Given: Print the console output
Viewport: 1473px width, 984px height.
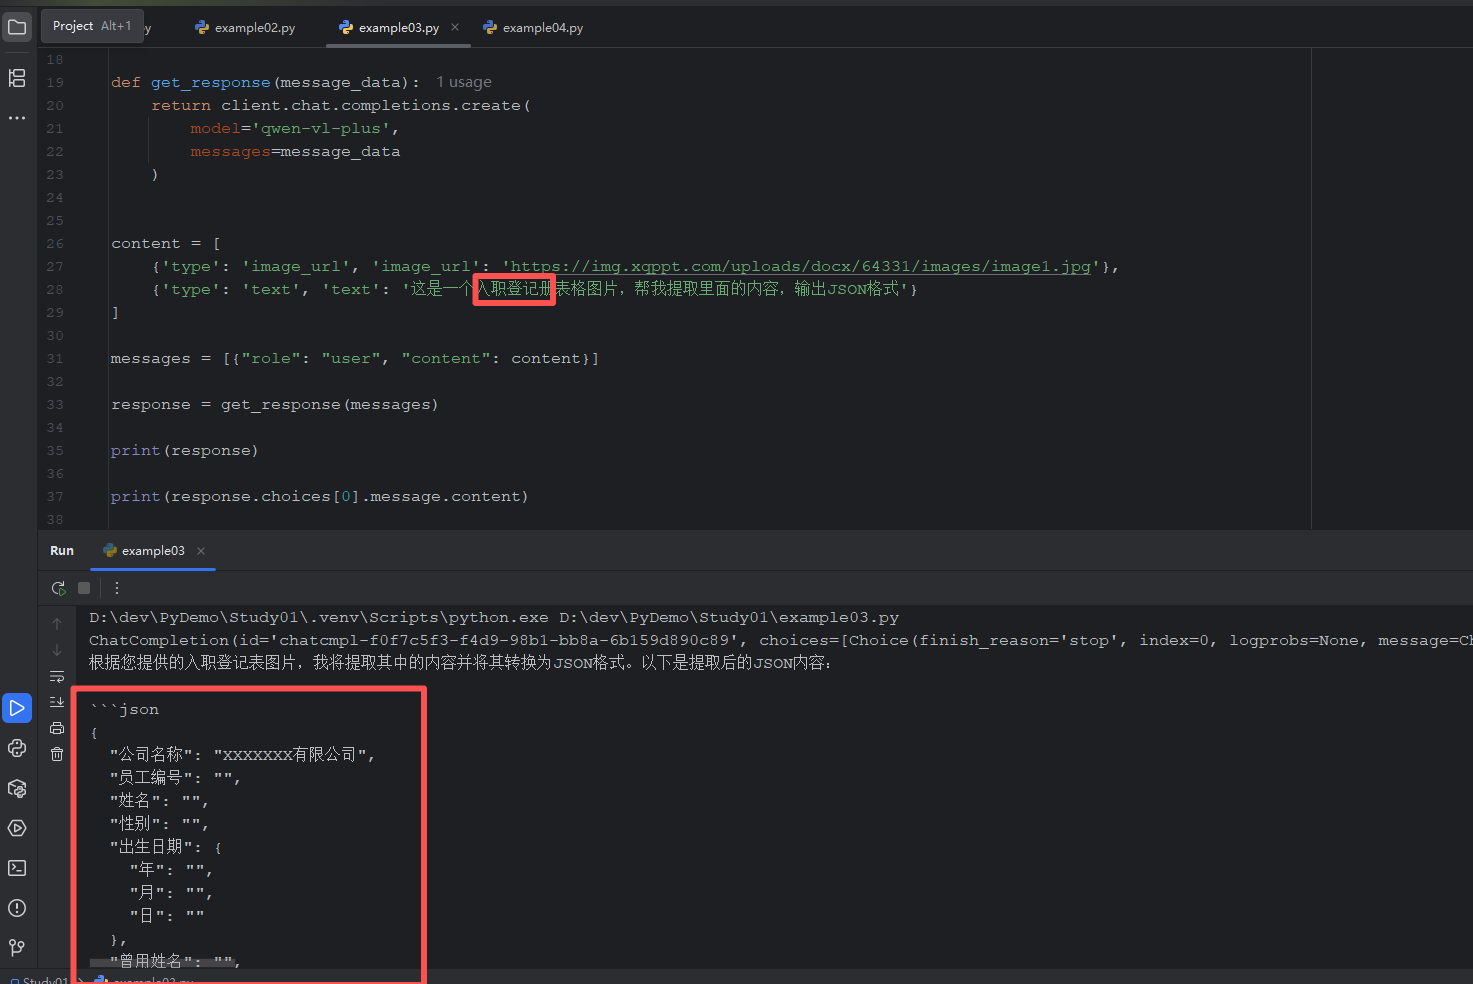Looking at the screenshot, I should [57, 728].
